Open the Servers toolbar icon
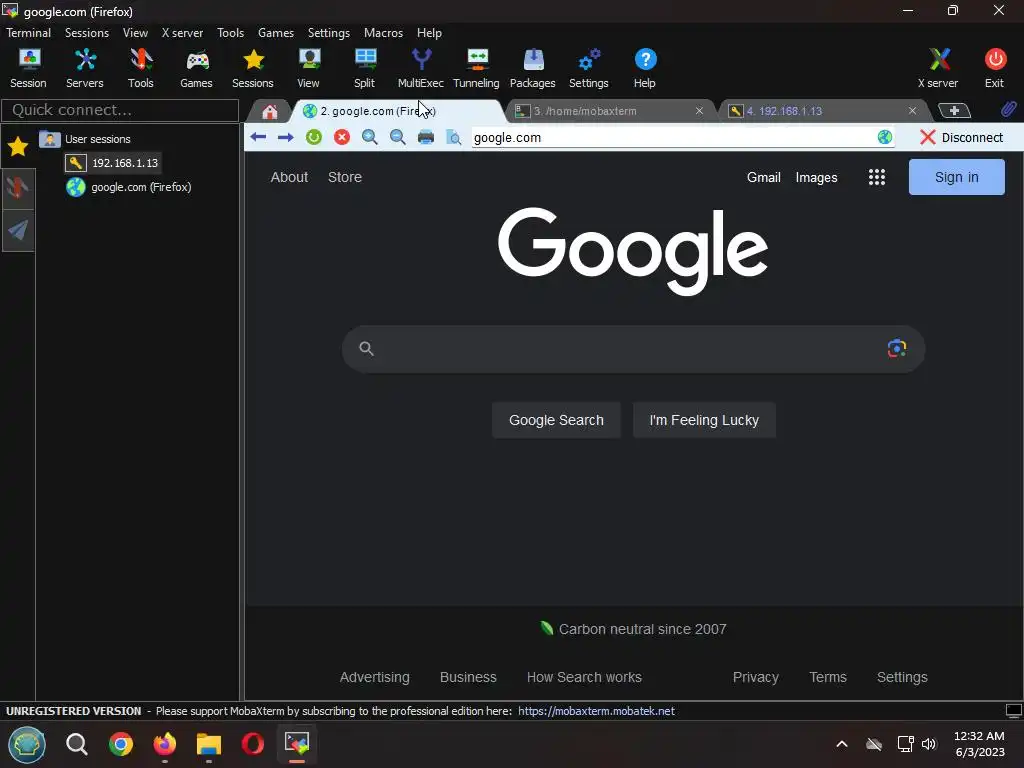This screenshot has height=768, width=1024. pos(85,68)
